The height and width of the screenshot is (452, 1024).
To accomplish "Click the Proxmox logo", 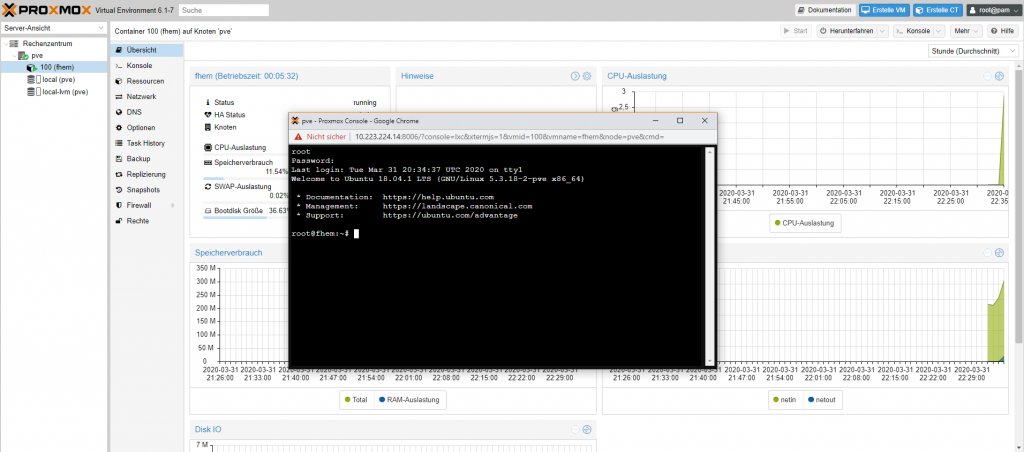I will pos(46,10).
